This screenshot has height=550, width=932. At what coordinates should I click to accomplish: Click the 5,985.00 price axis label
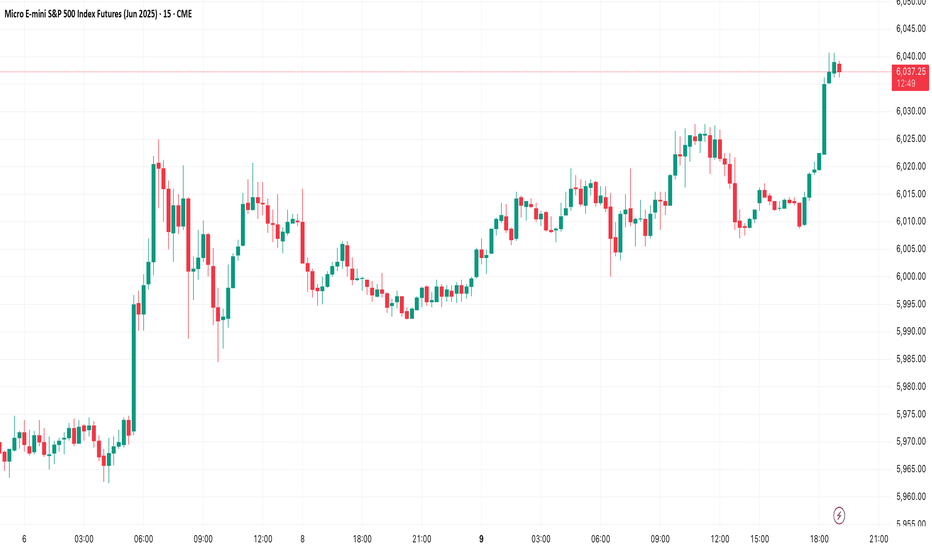[911, 359]
